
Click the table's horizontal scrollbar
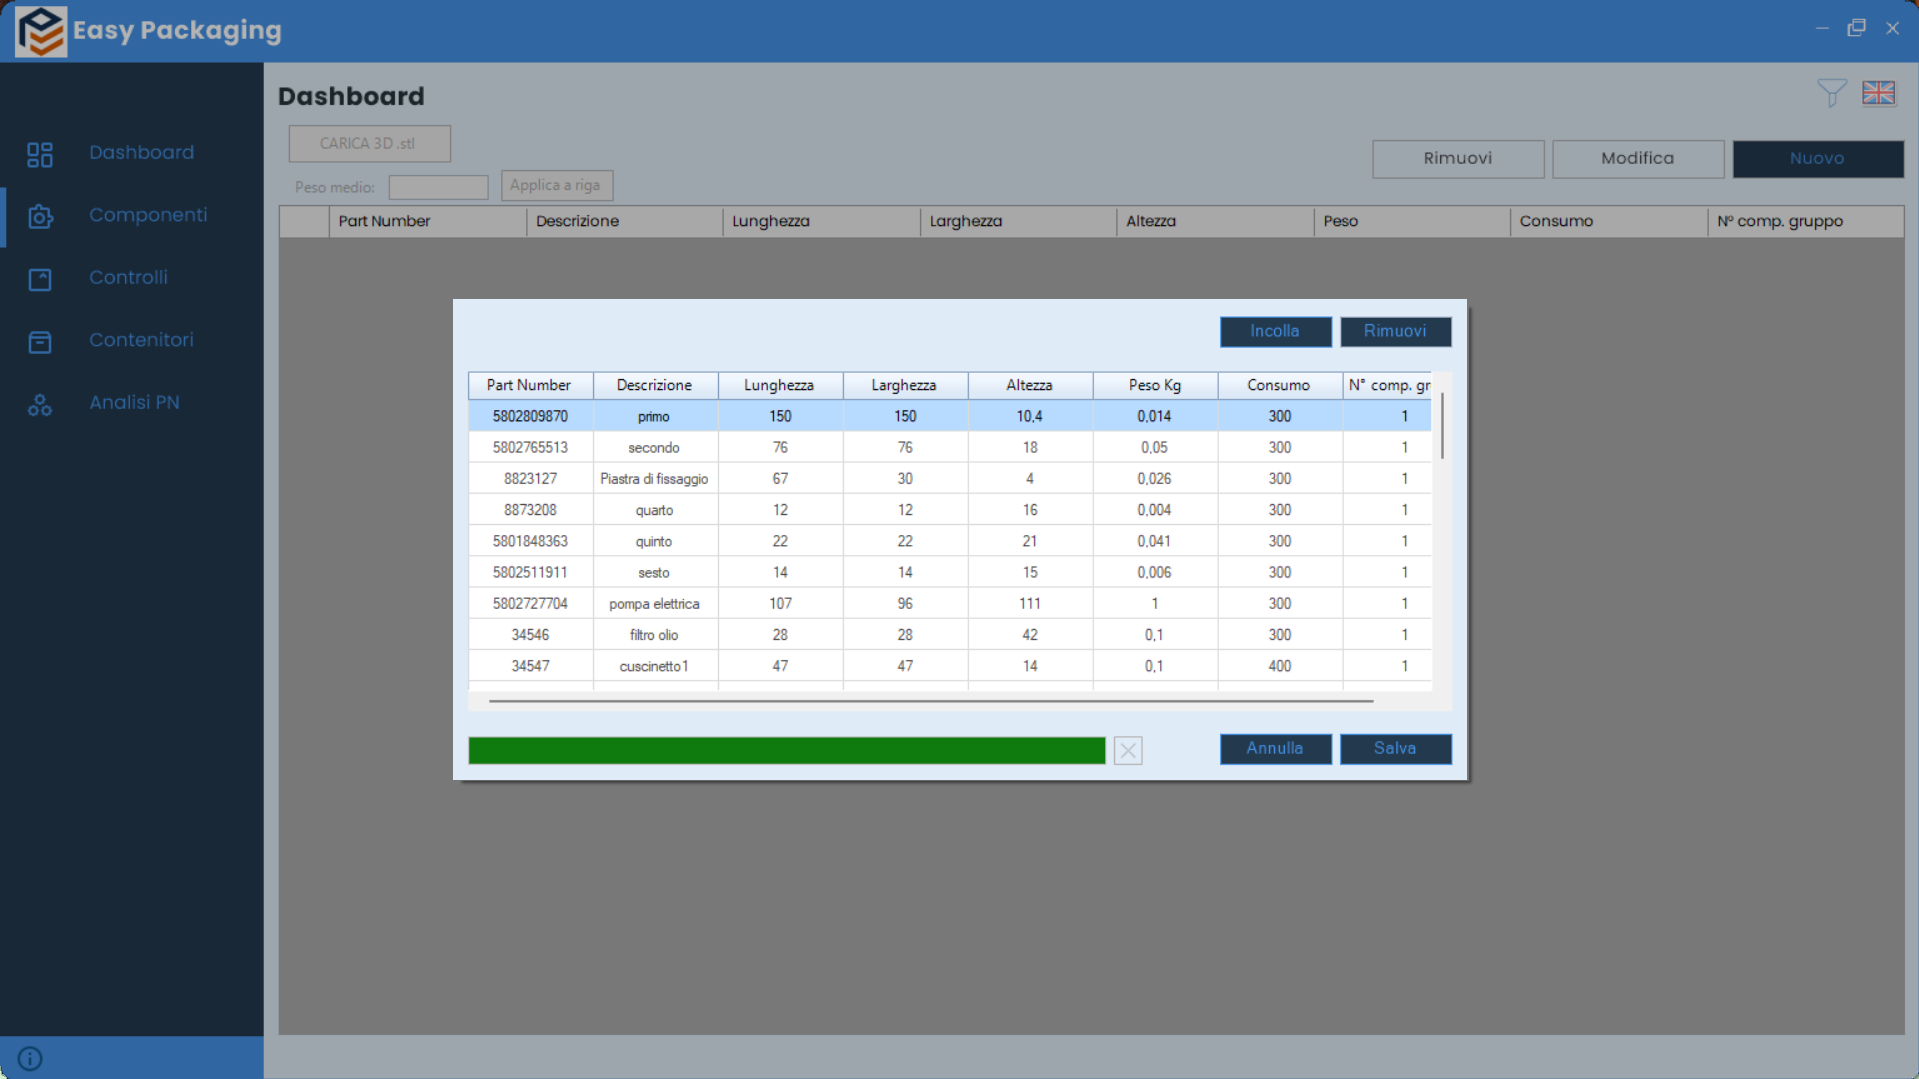point(930,701)
